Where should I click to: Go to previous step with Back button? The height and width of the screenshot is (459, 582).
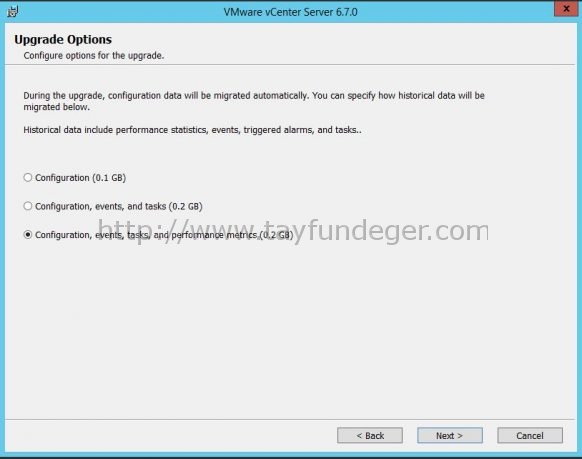click(x=370, y=435)
